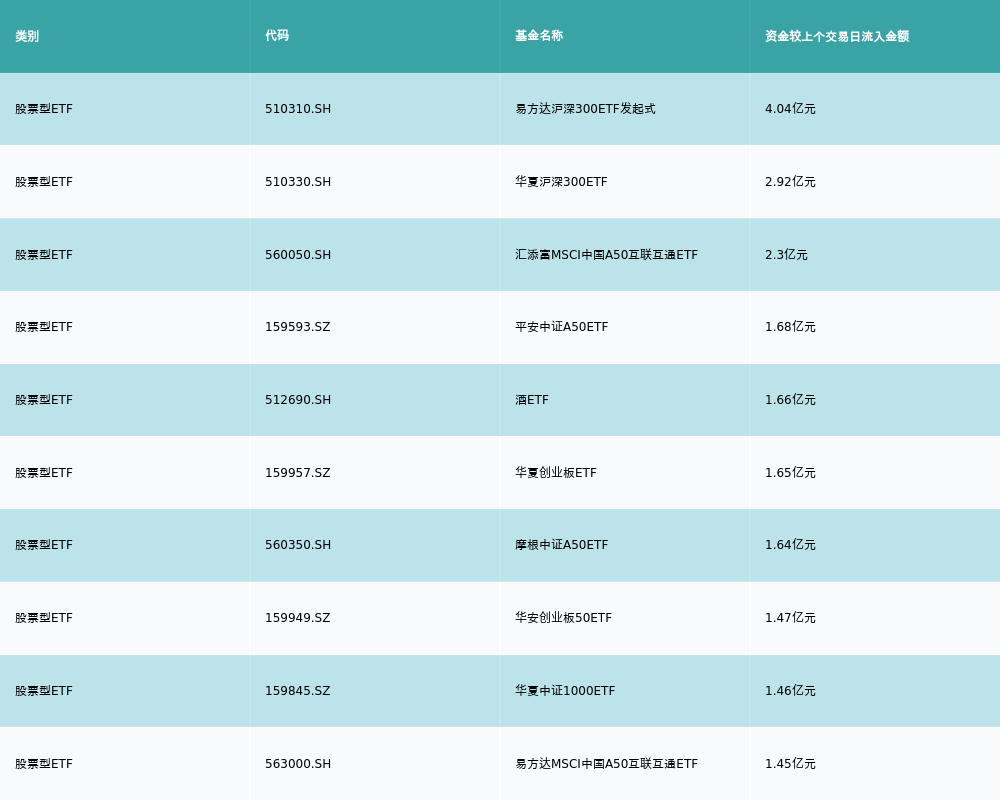1000x800 pixels.
Task: Click the inflow amount 1.66亿元
Action: pos(790,400)
